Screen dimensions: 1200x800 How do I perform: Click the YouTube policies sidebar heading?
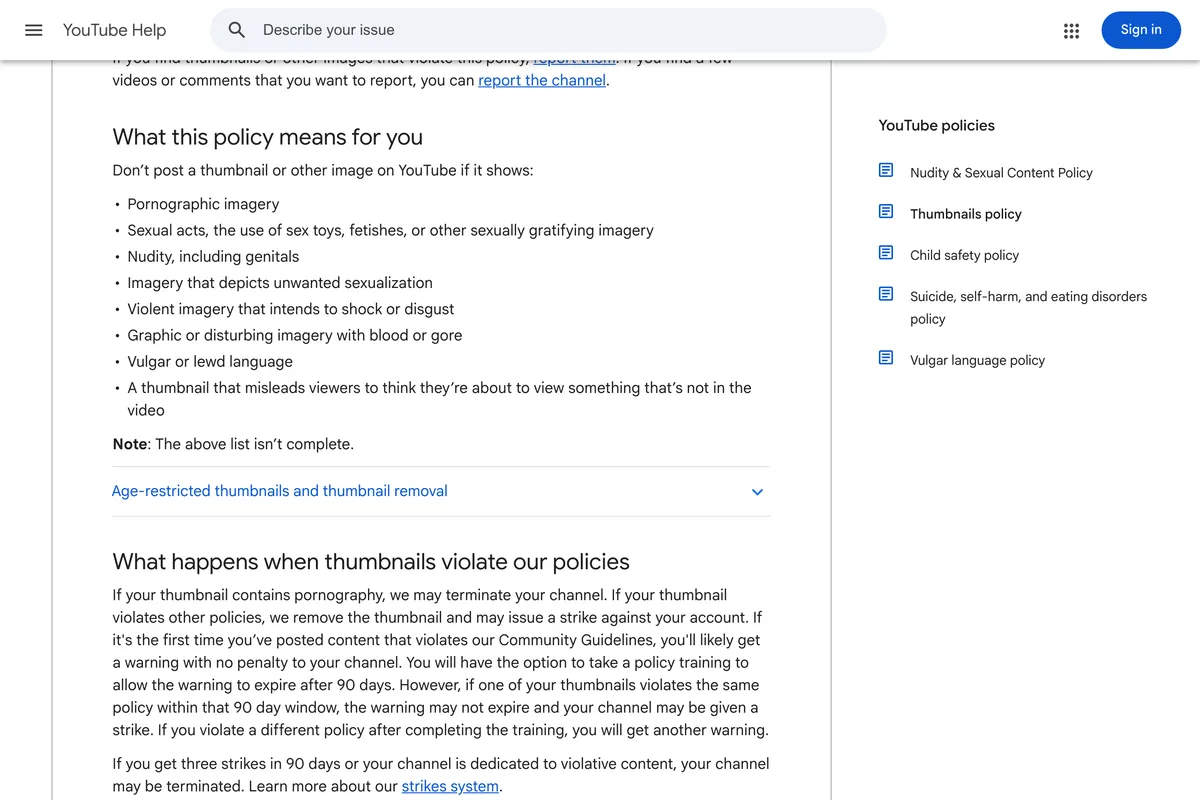(937, 125)
